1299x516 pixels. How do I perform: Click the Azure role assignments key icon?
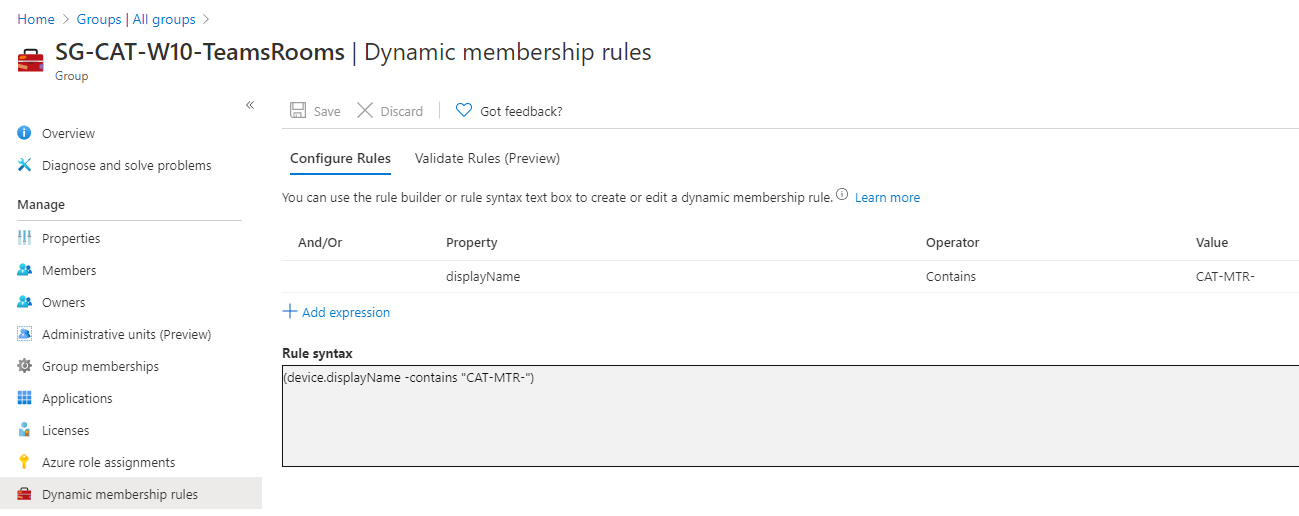tap(25, 462)
